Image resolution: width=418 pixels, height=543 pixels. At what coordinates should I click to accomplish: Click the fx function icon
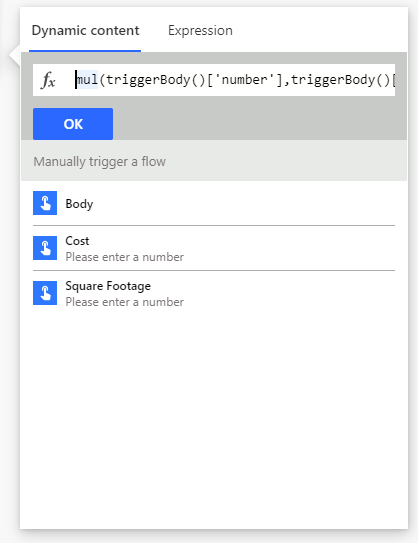[x=48, y=80]
